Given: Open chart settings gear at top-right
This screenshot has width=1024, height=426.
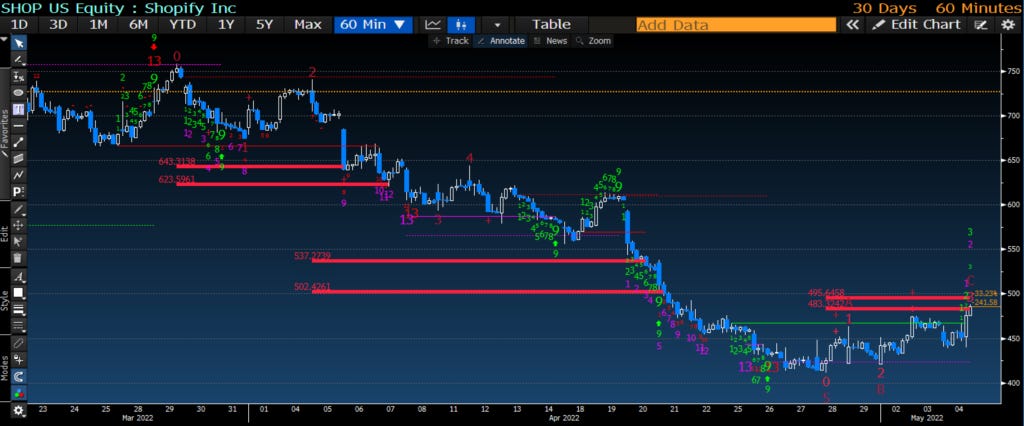Looking at the screenshot, I should (x=1008, y=25).
